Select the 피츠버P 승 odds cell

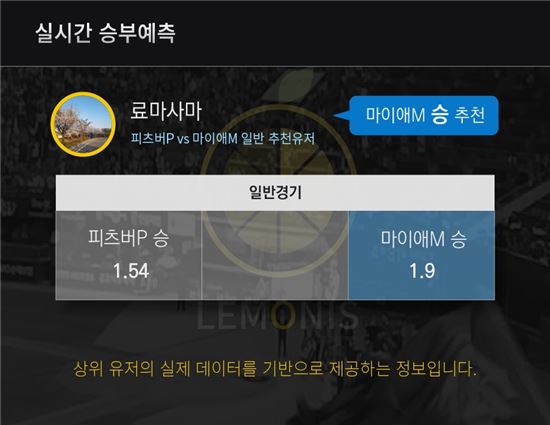click(128, 255)
